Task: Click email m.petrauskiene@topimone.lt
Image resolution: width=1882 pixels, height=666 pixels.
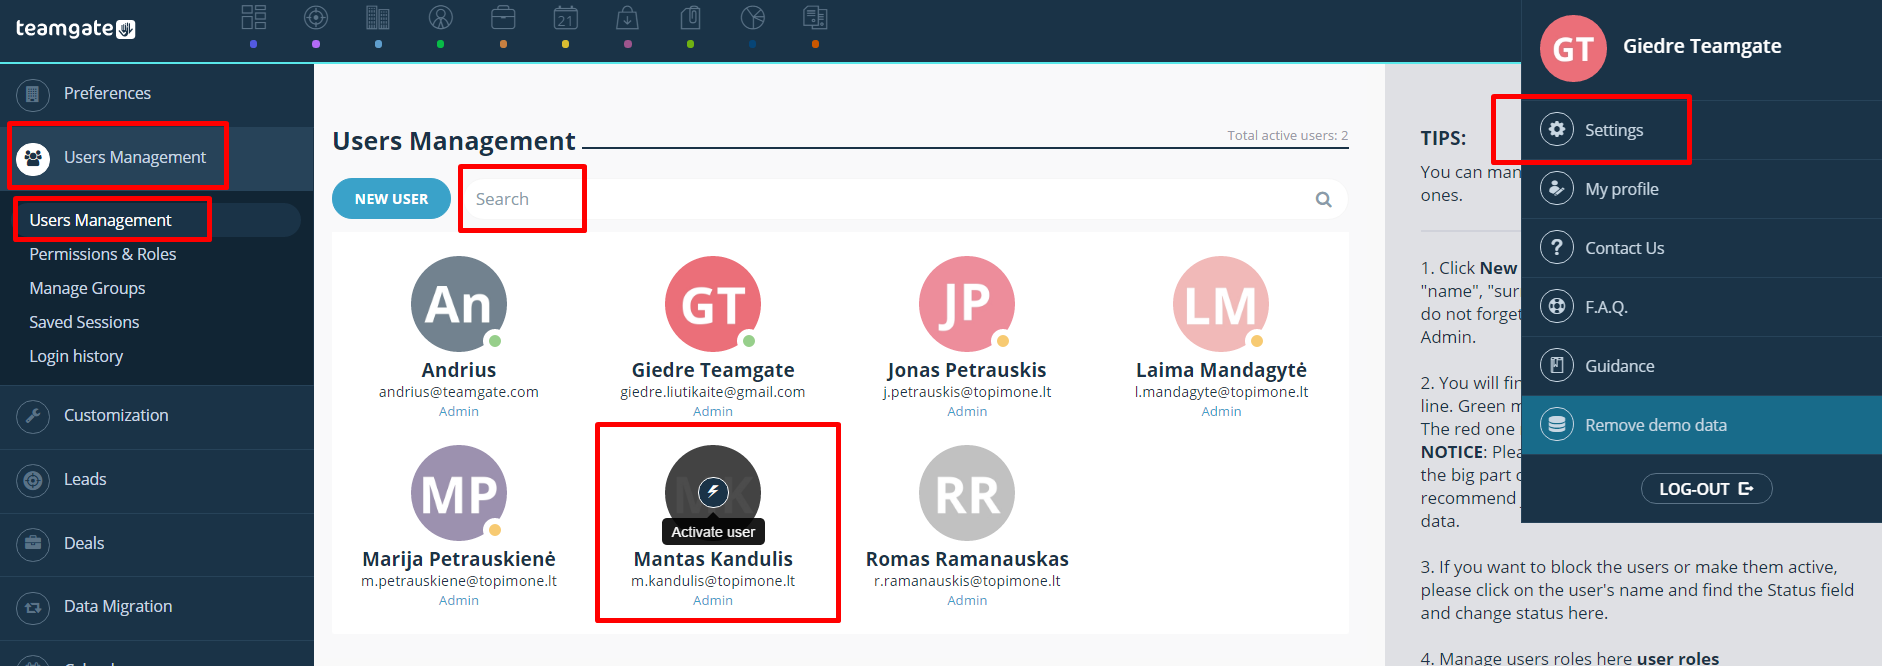Action: tap(459, 581)
